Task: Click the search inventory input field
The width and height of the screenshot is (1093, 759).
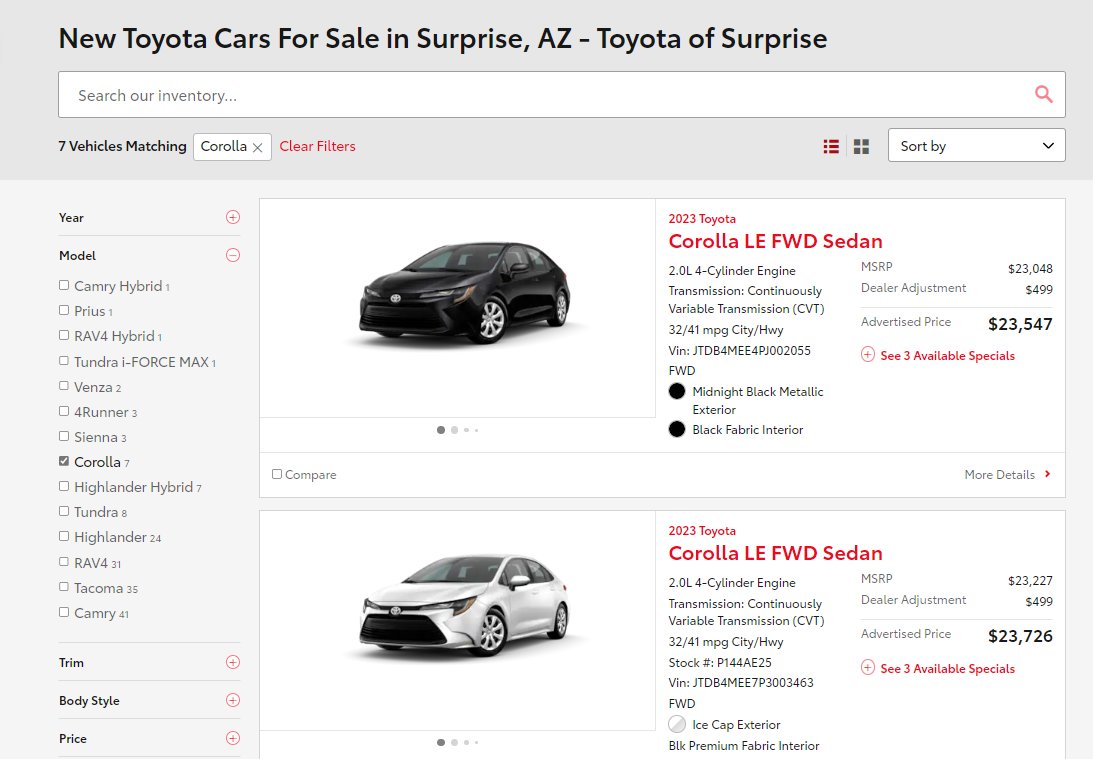Action: click(562, 94)
